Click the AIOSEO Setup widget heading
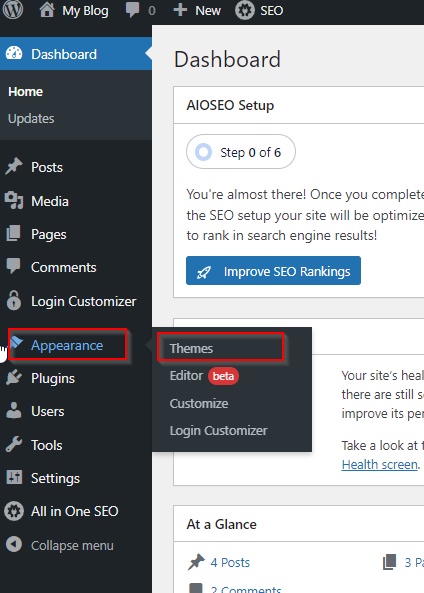This screenshot has height=593, width=424. pyautogui.click(x=230, y=105)
